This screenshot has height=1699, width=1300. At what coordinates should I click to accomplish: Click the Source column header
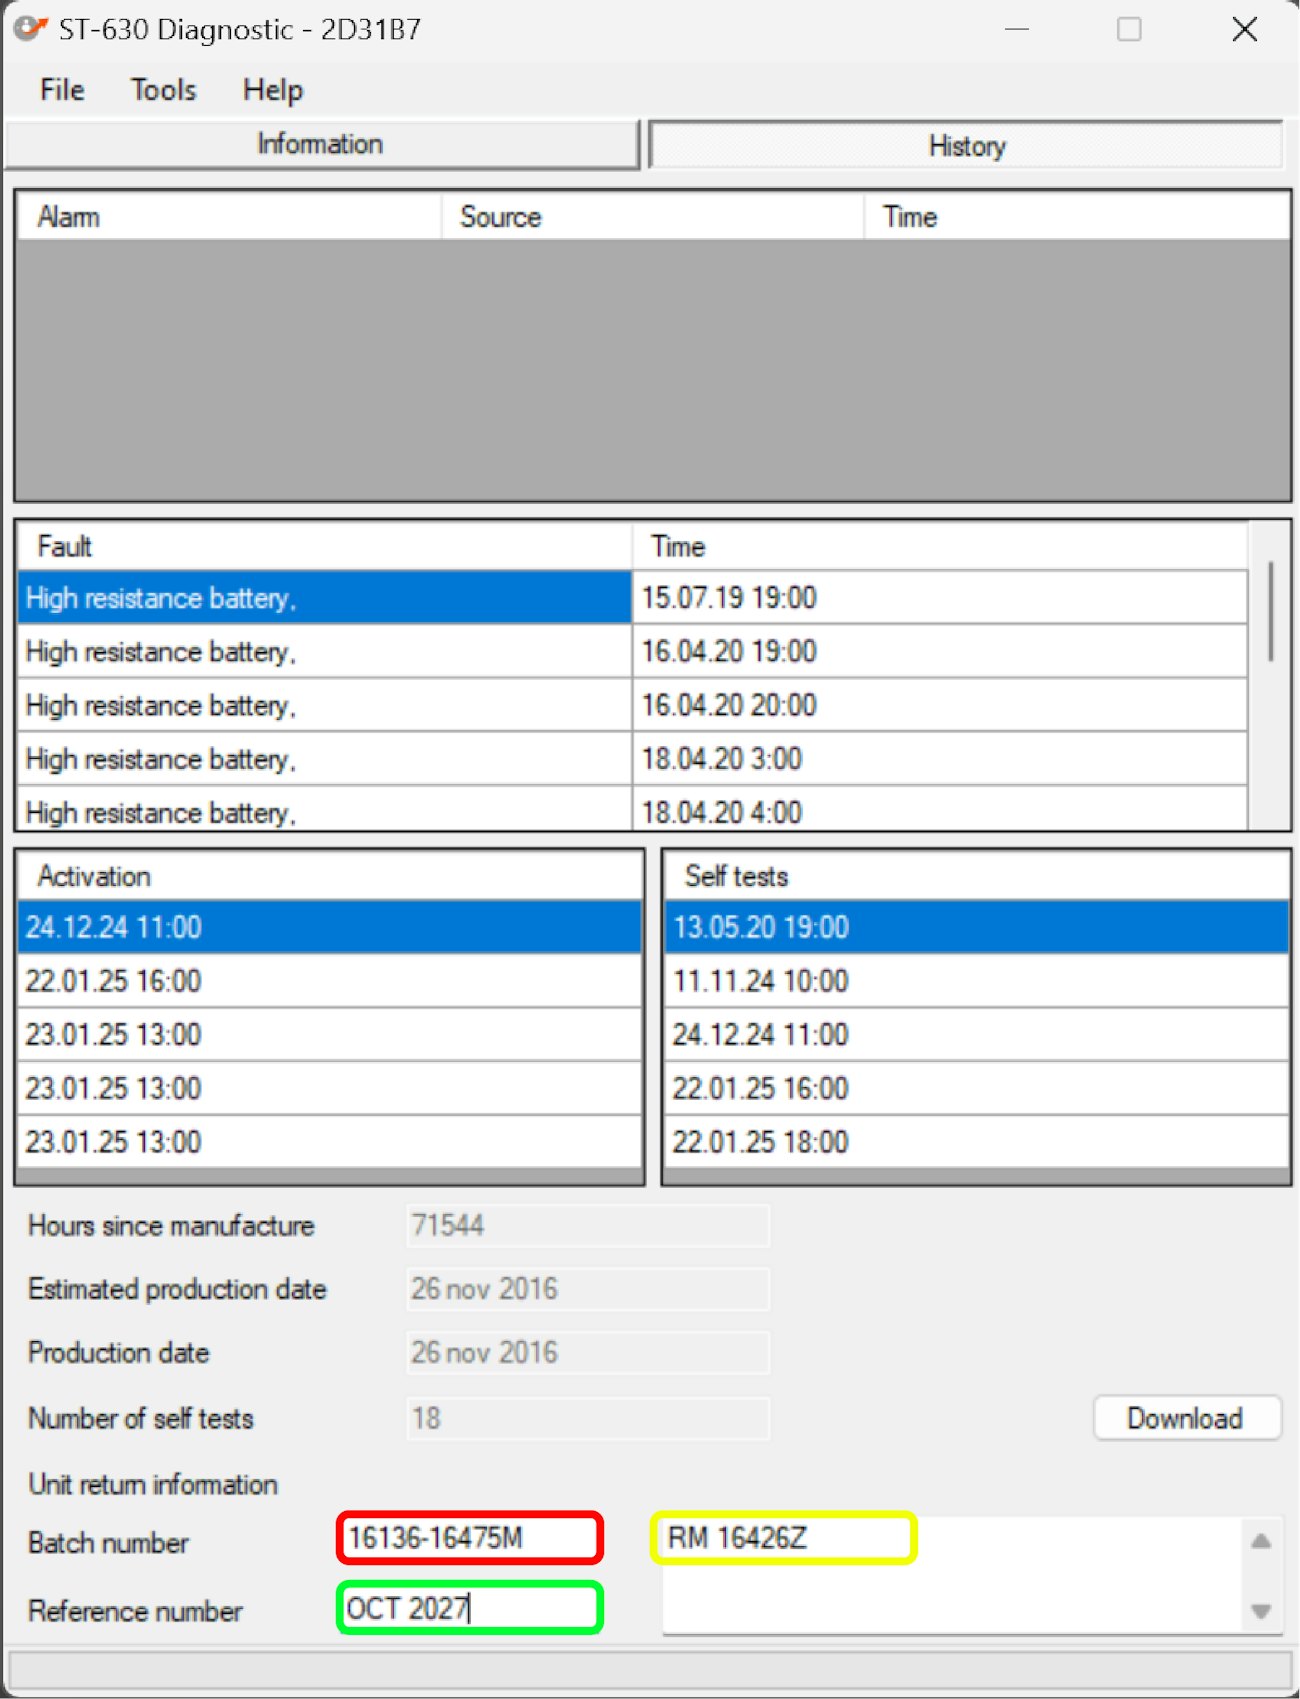point(650,217)
